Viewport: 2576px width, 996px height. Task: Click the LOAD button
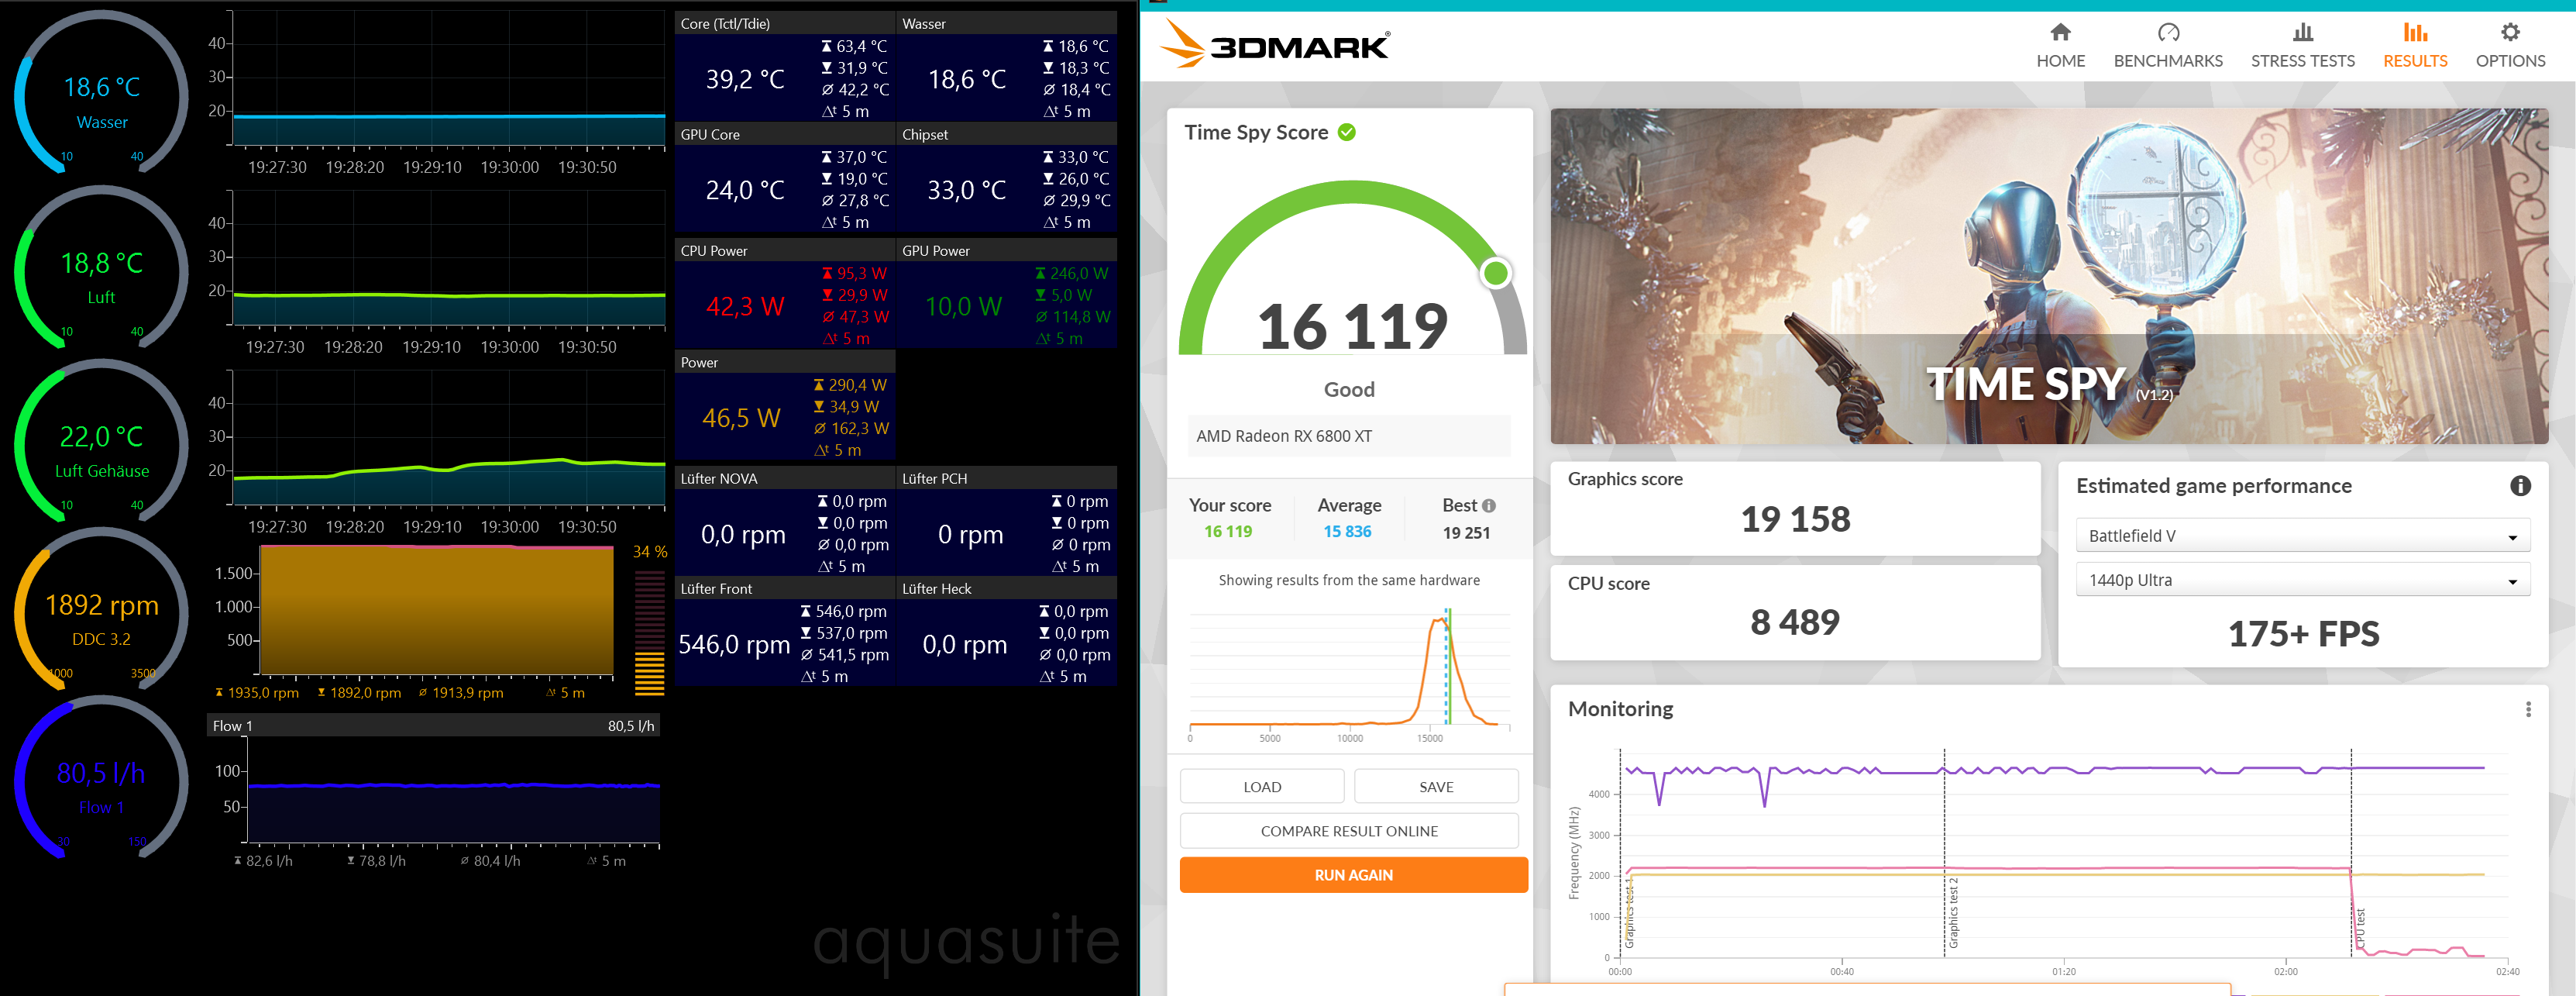point(1261,787)
